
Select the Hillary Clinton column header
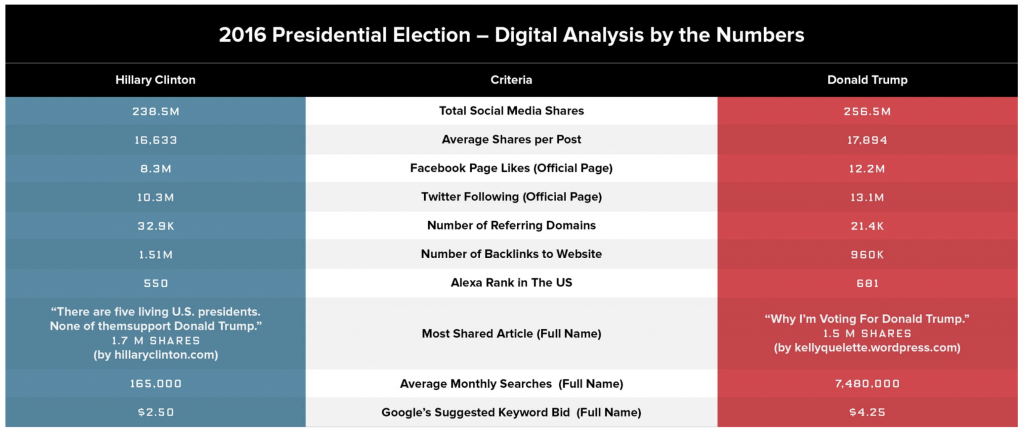point(155,79)
